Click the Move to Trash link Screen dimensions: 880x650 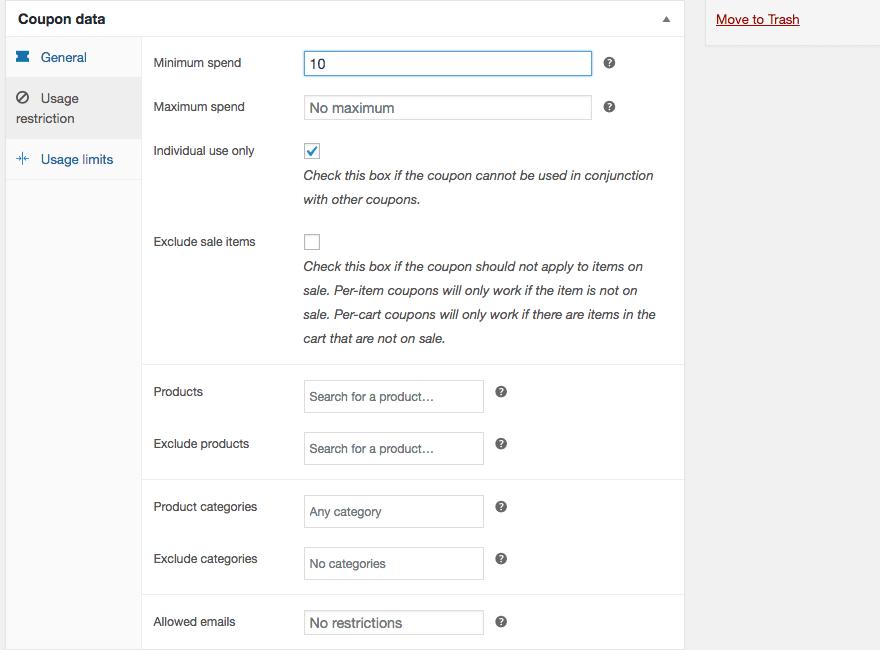tap(757, 19)
